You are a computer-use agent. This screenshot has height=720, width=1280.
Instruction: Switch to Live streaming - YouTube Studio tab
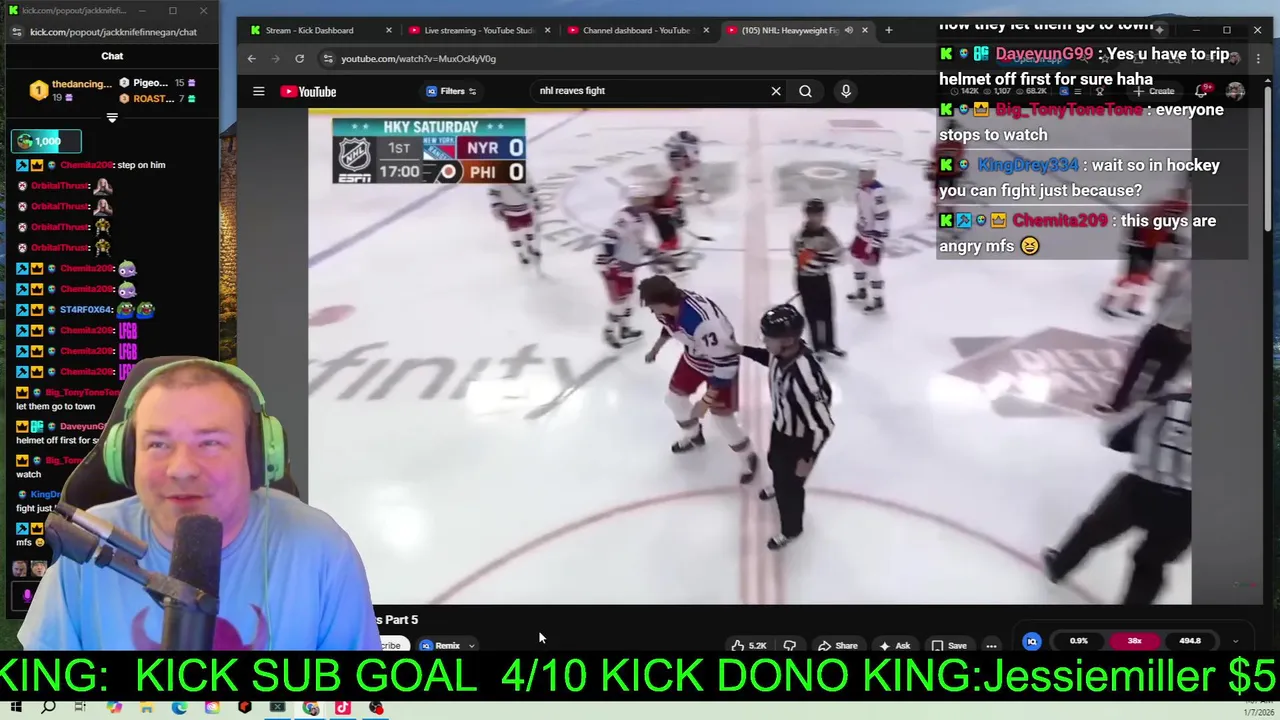(x=478, y=30)
